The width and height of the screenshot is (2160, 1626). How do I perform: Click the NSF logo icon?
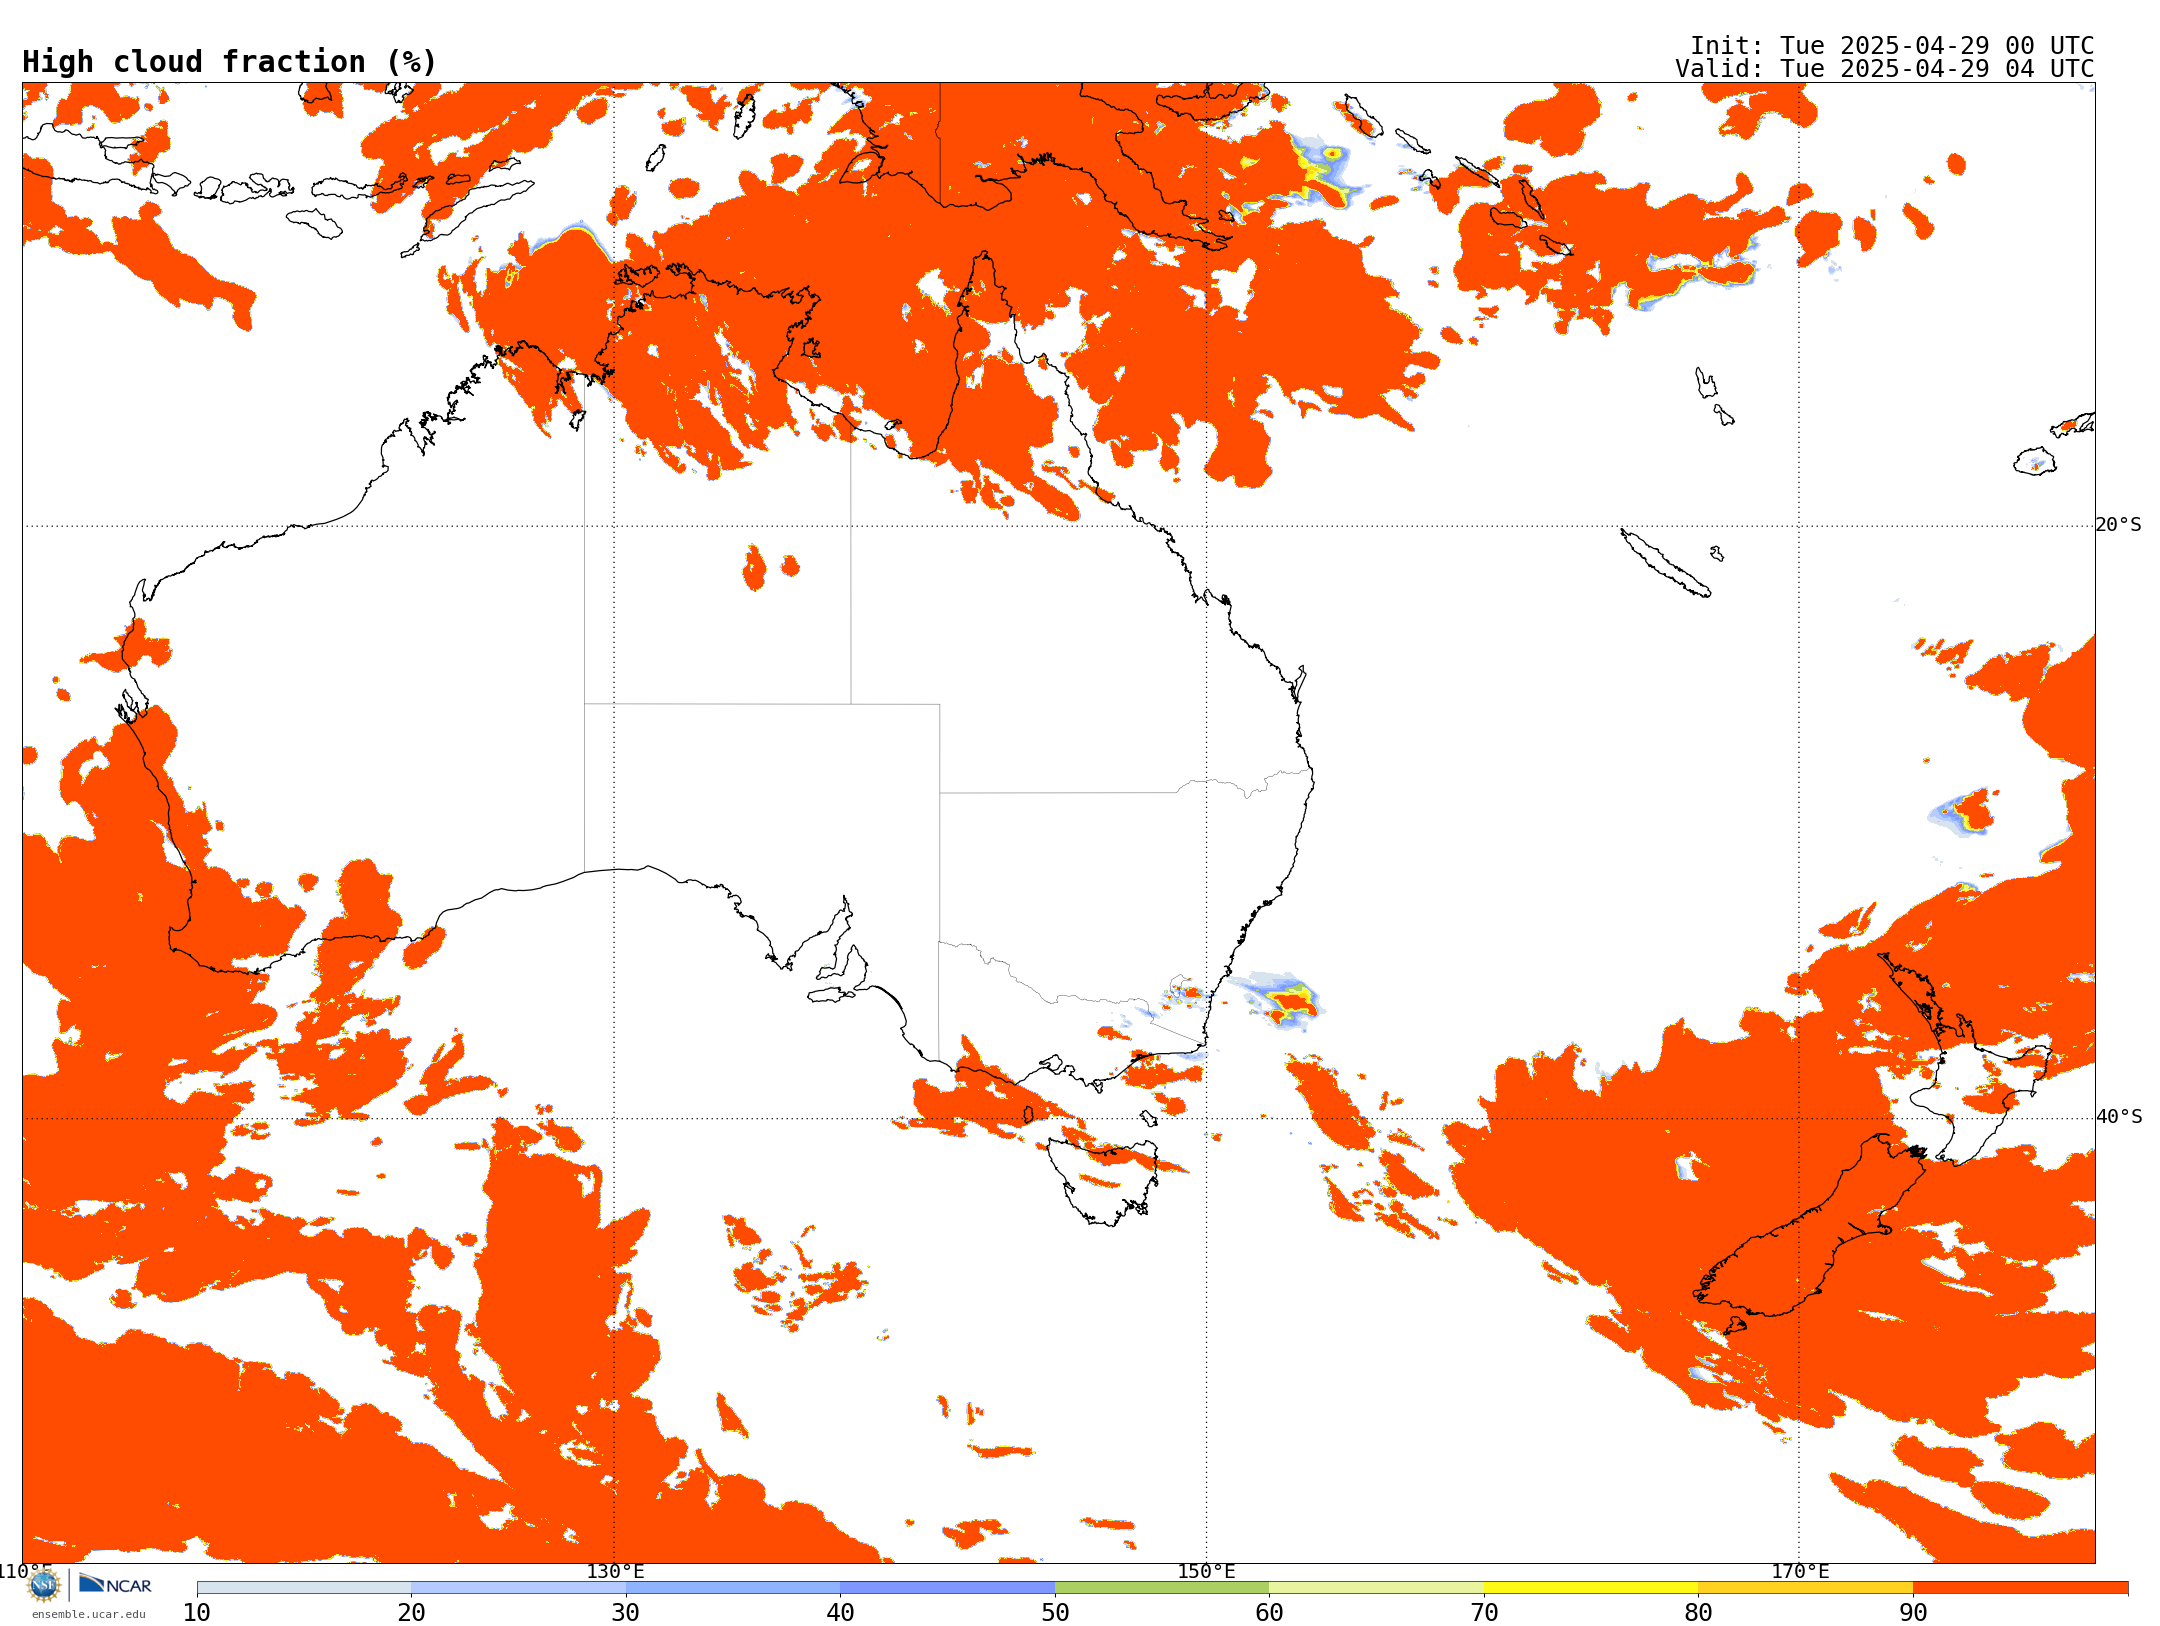pyautogui.click(x=44, y=1585)
